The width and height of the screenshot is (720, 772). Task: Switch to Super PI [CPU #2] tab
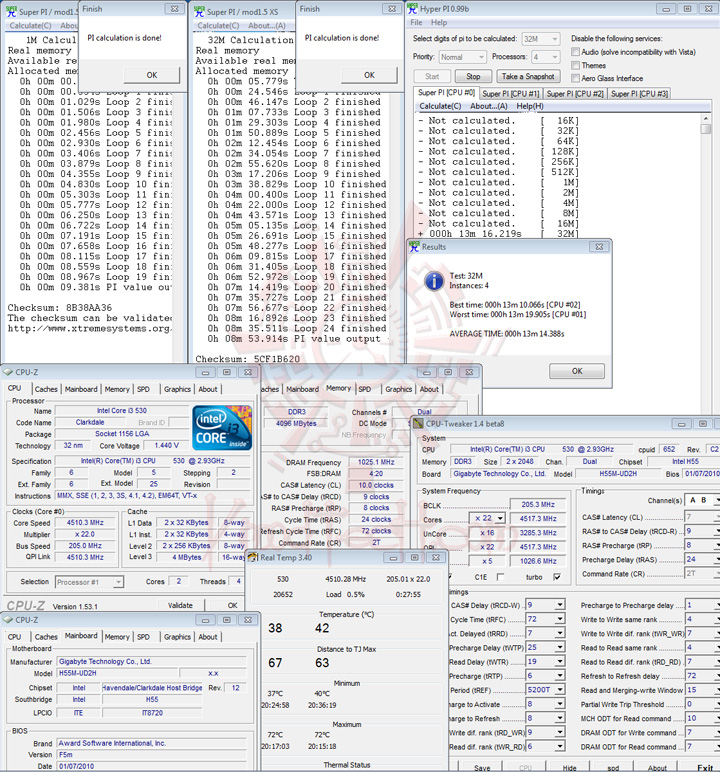tap(575, 94)
